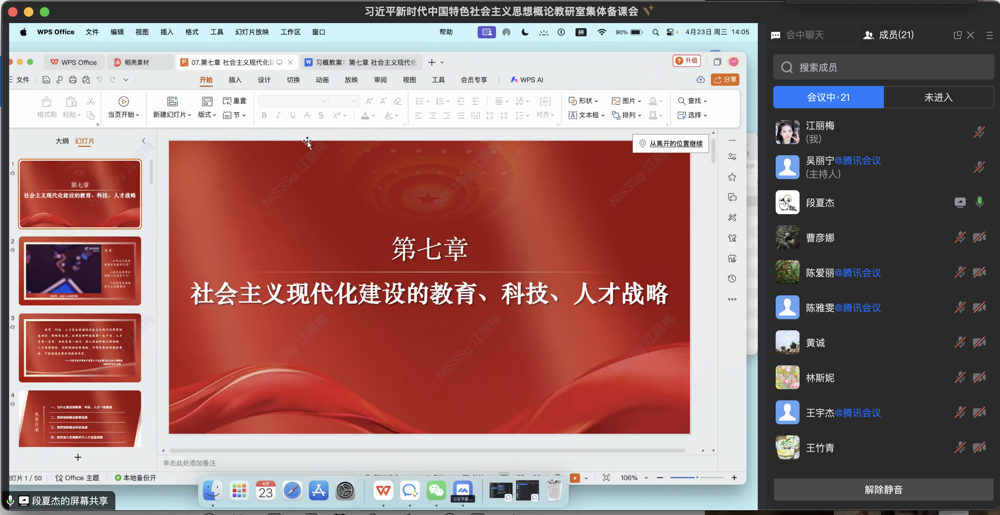Select slide 3 thumbnail

pos(80,347)
